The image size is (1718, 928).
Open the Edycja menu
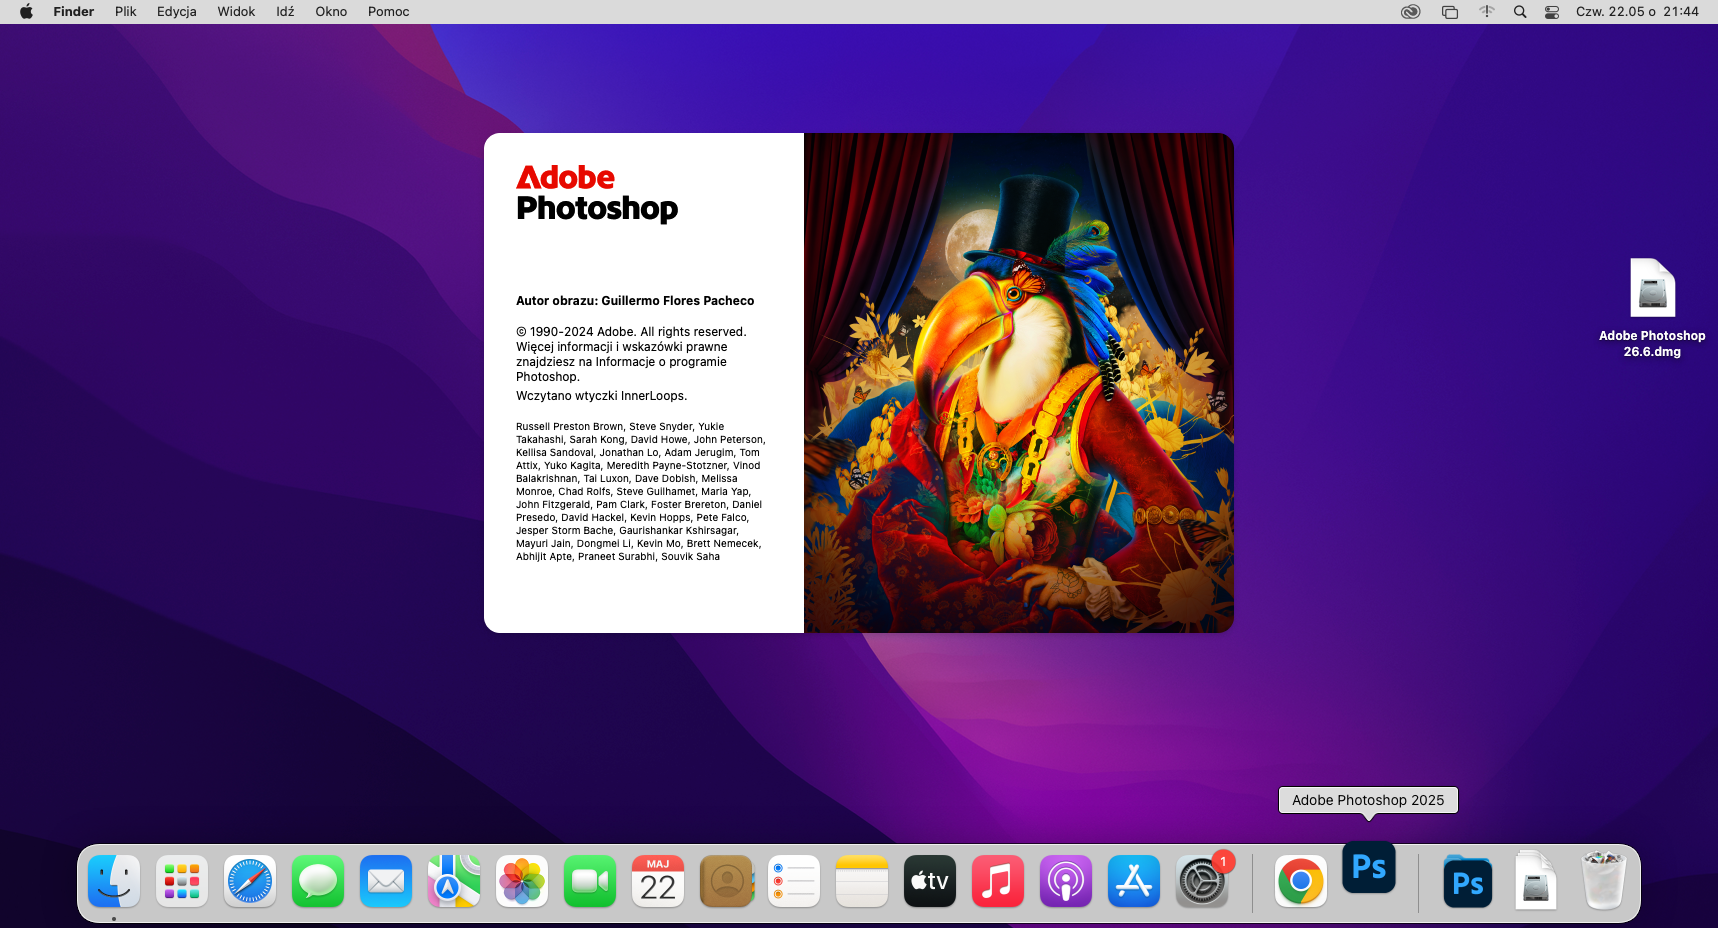click(177, 12)
